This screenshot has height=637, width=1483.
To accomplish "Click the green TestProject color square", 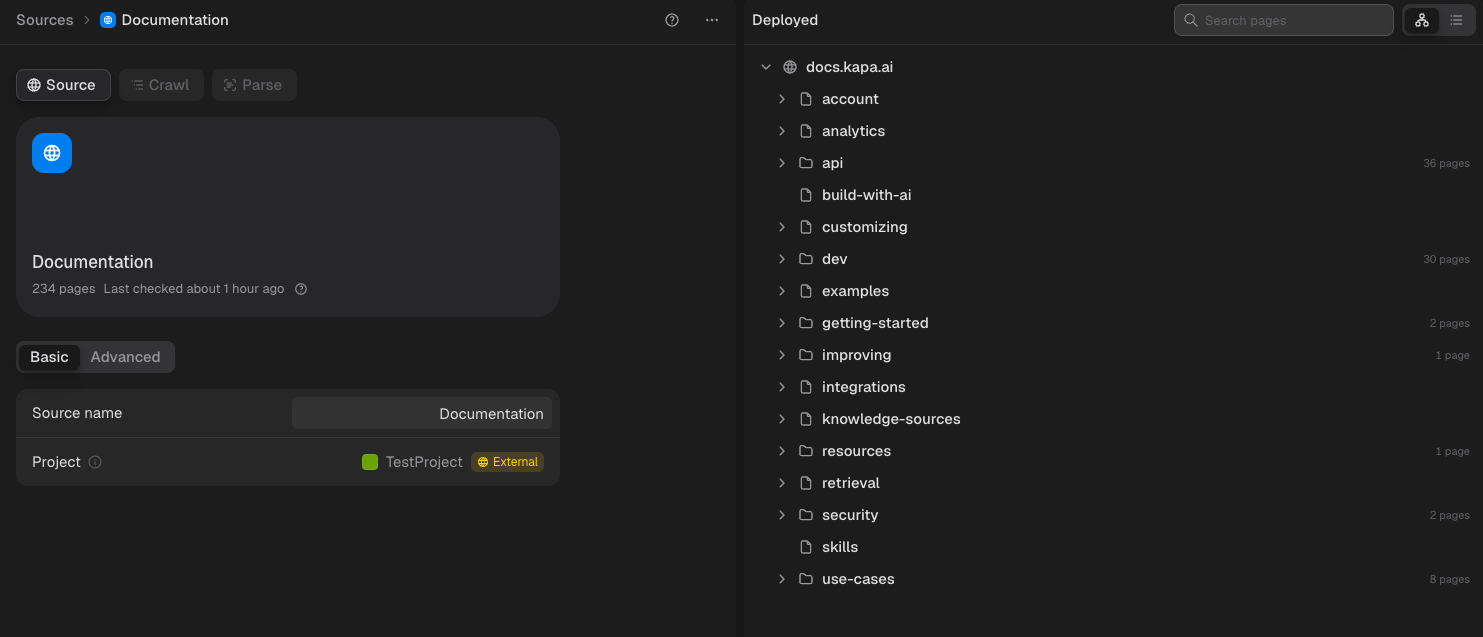I will (370, 462).
